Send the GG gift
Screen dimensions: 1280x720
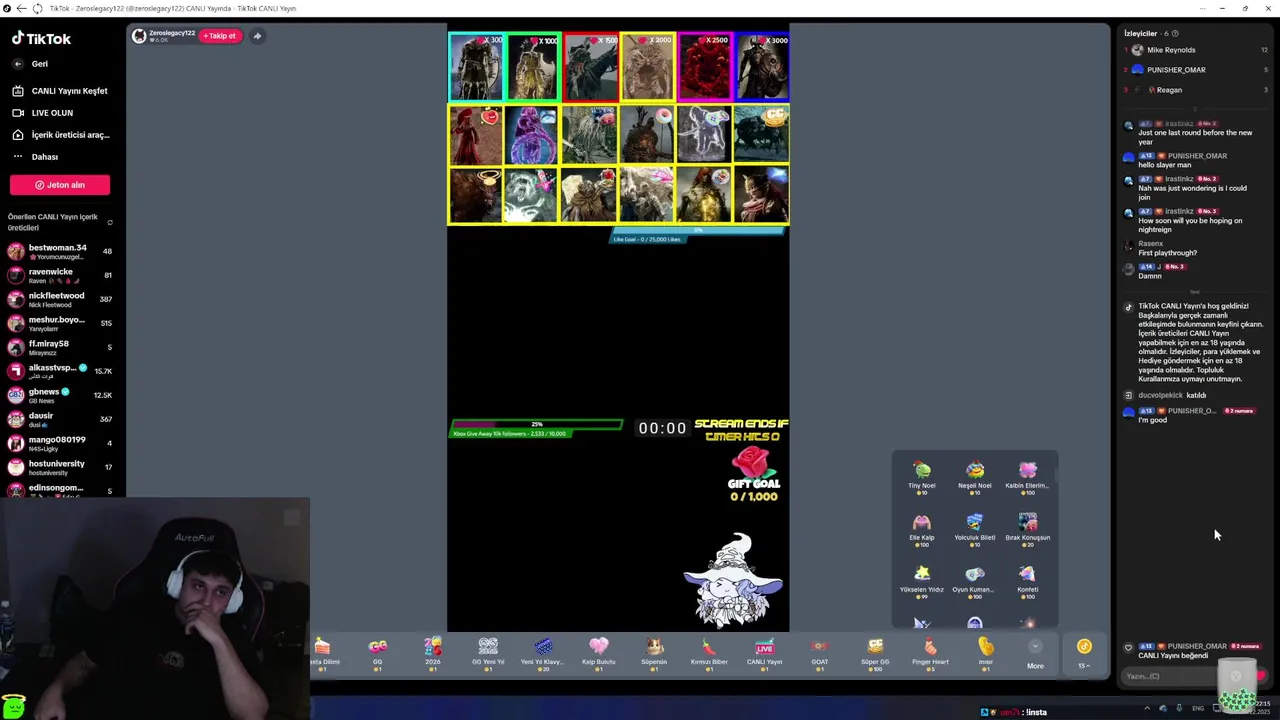click(x=377, y=653)
